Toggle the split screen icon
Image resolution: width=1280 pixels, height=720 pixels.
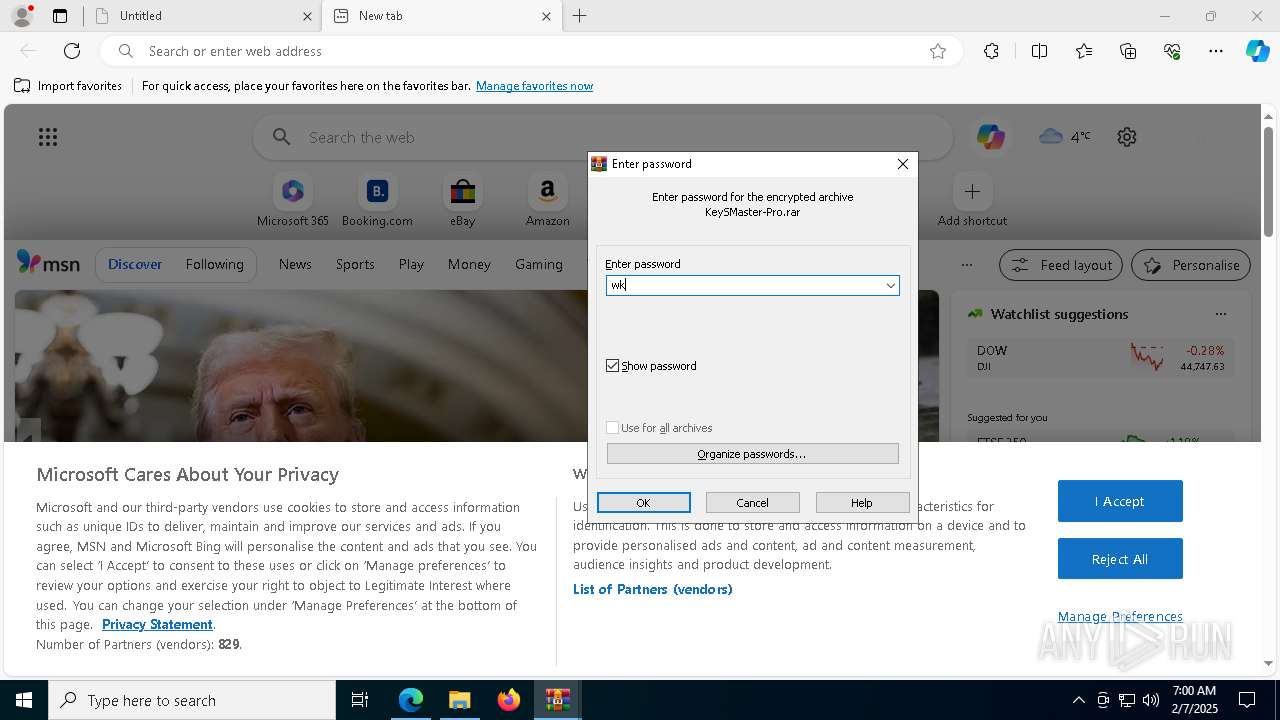(x=1039, y=51)
